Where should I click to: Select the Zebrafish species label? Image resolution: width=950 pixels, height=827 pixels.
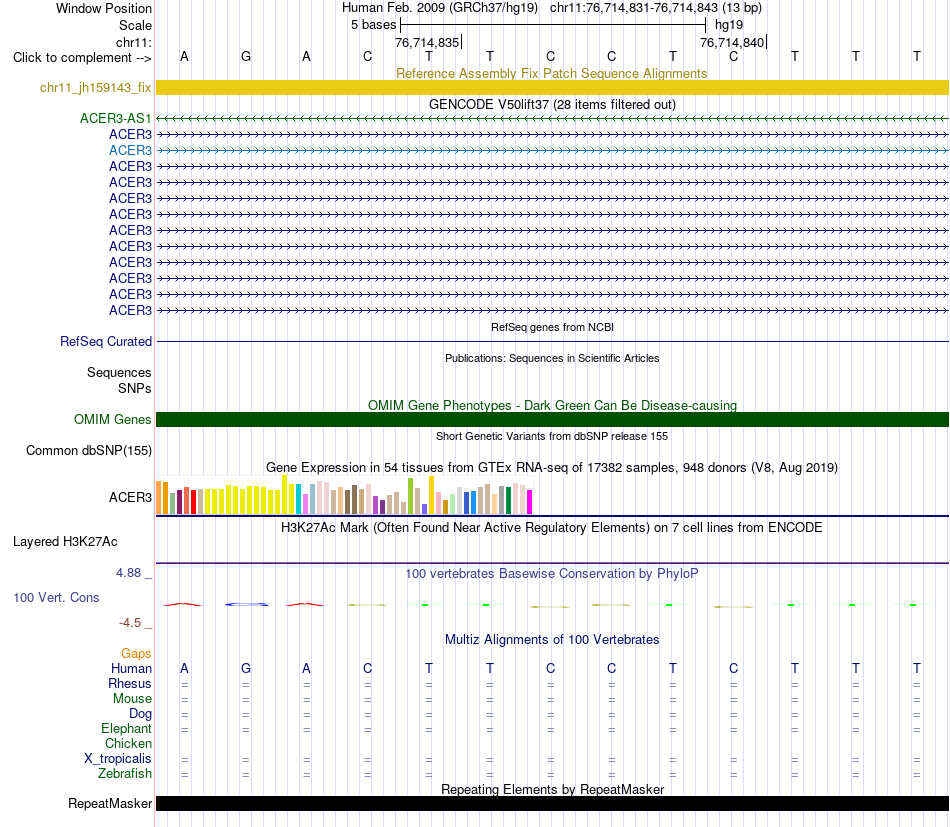(x=125, y=774)
